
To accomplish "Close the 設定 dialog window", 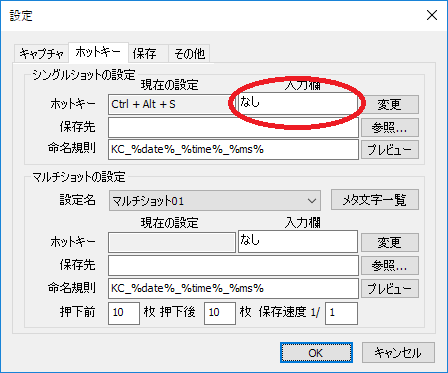I will point(432,15).
